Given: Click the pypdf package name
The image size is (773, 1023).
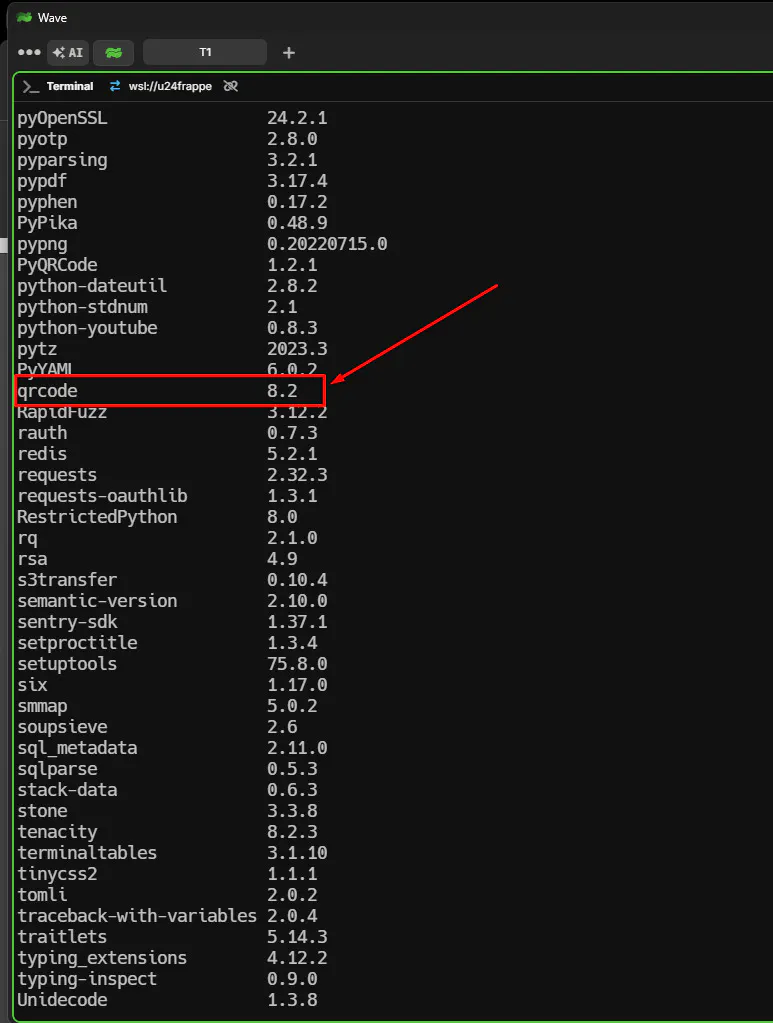Looking at the screenshot, I should tap(42, 181).
